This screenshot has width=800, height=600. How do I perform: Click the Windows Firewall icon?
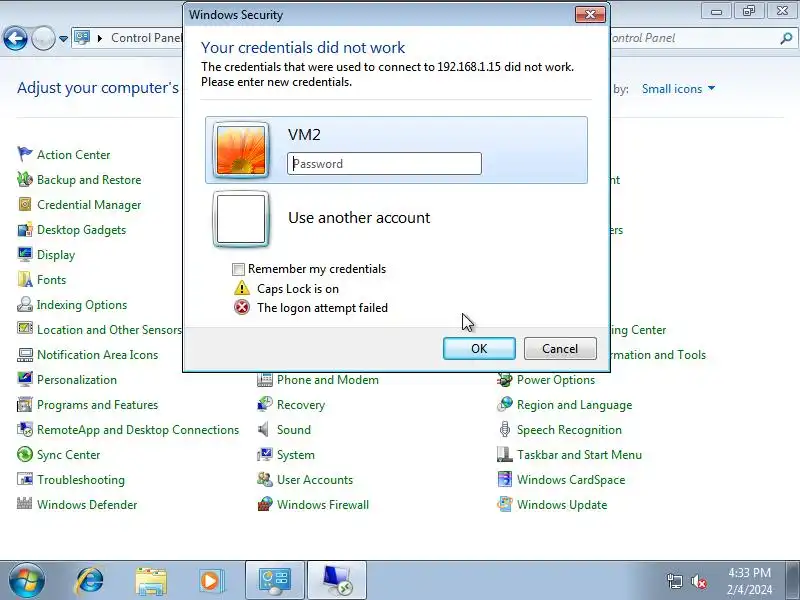pos(264,504)
